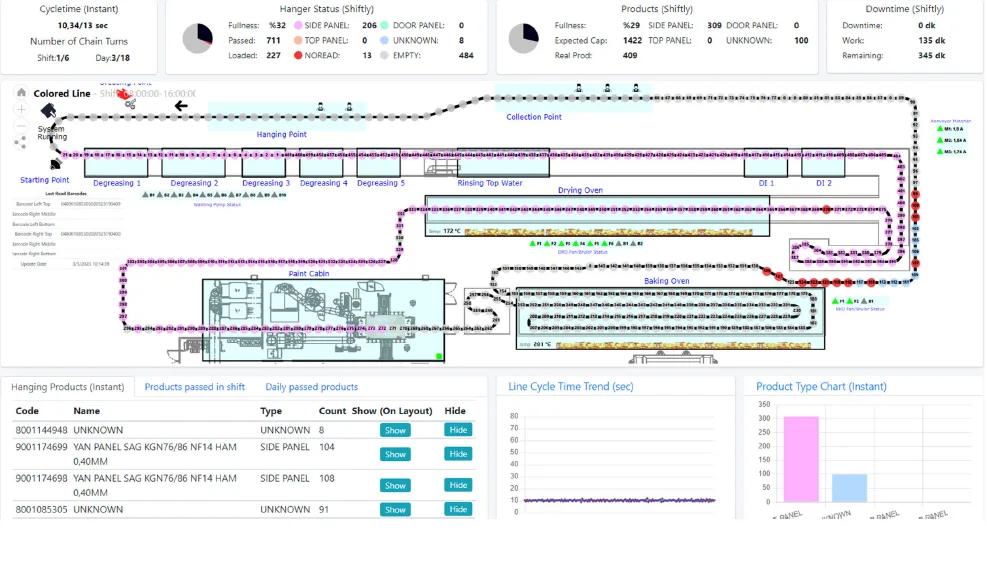The height and width of the screenshot is (567, 987).
Task: Click the Remaining downtime value 345 dk
Action: [932, 55]
